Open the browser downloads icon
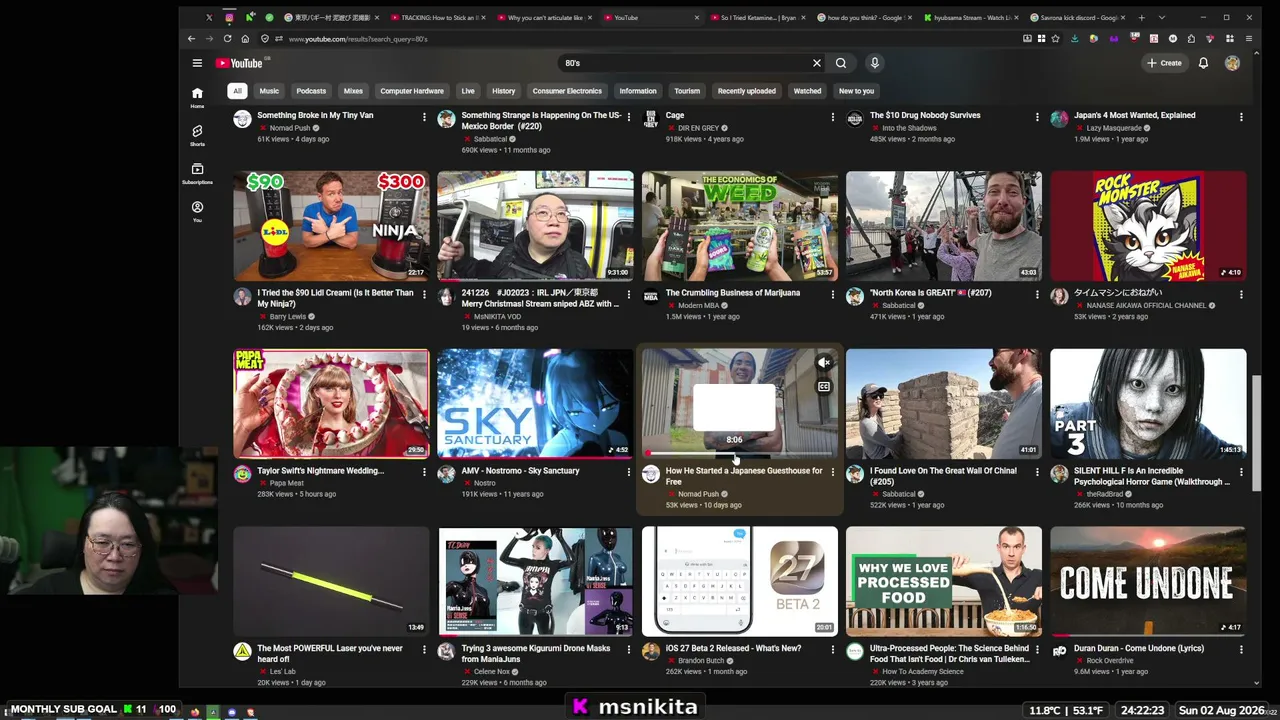Screen dimensions: 1280x720 [x=1074, y=39]
